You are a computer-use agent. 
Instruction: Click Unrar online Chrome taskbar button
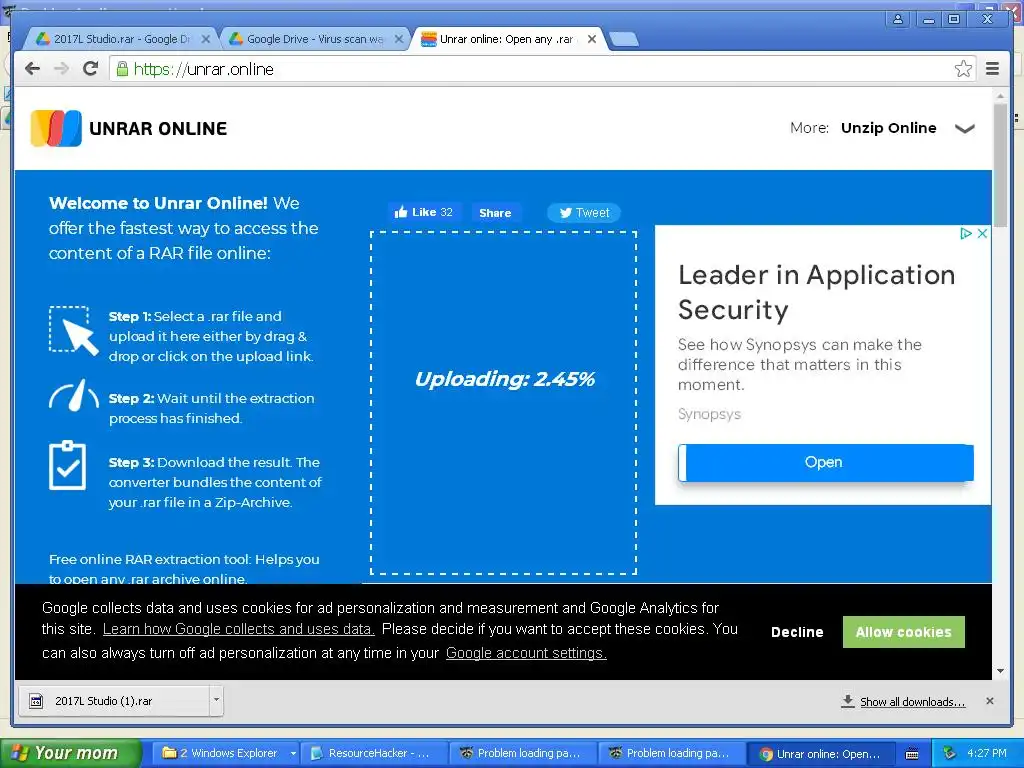pyautogui.click(x=821, y=754)
